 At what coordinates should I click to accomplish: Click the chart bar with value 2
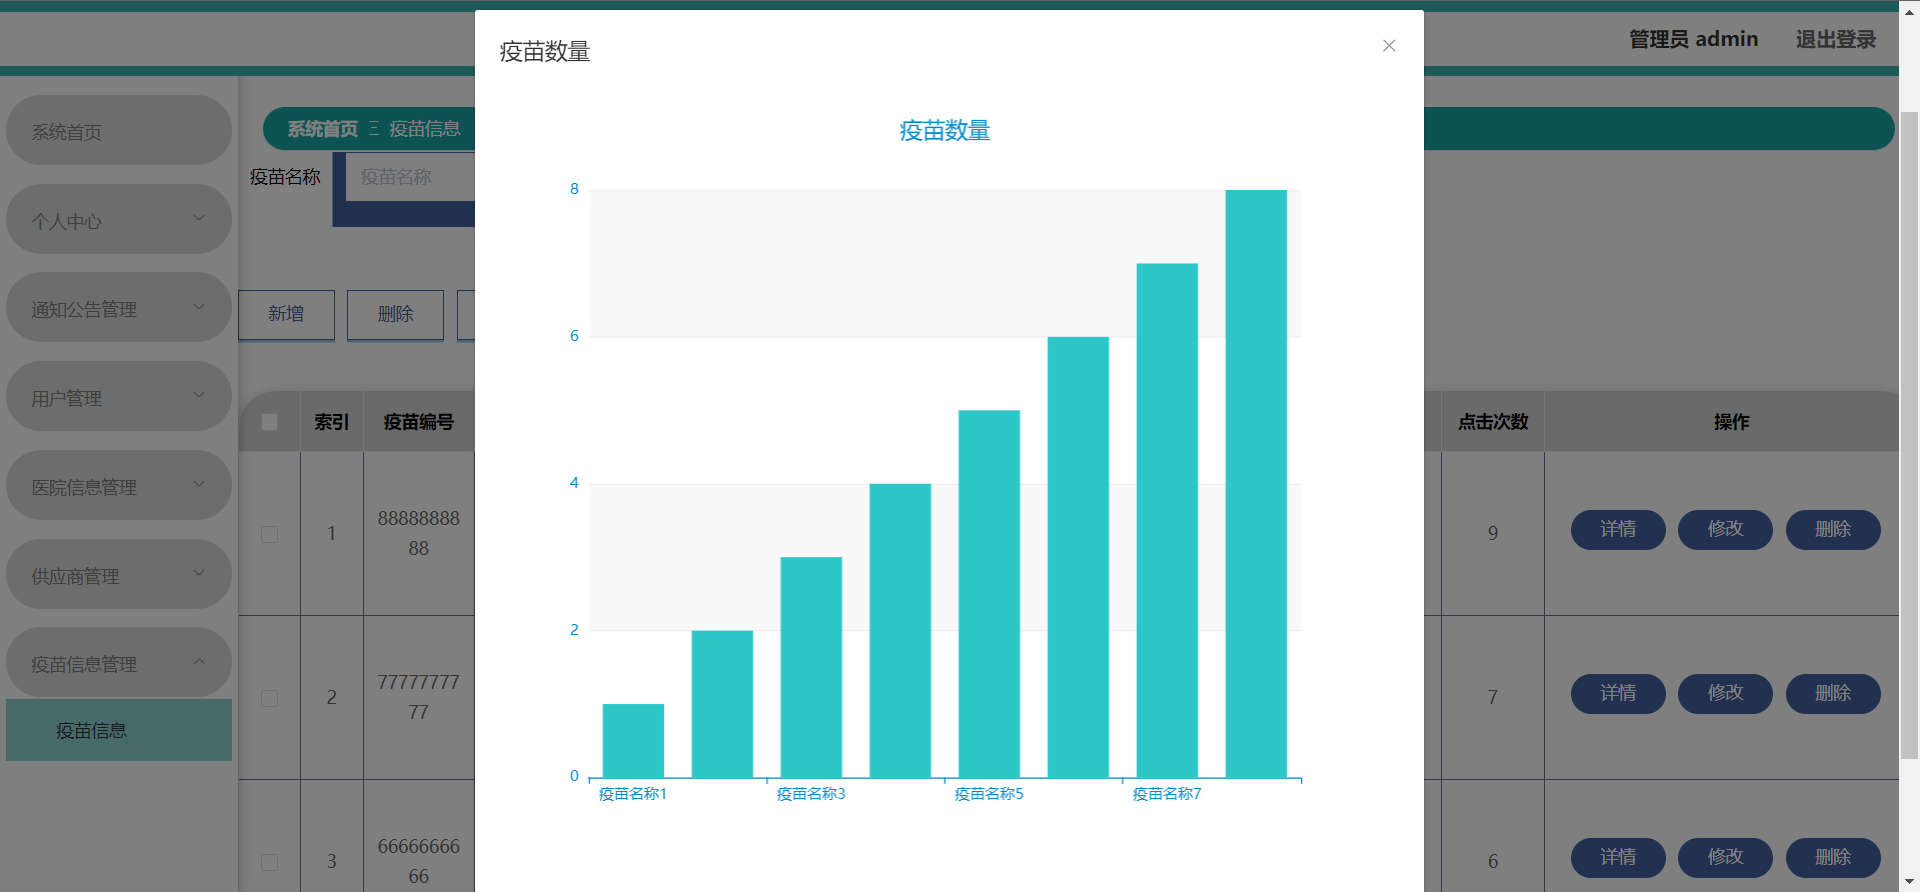[722, 704]
